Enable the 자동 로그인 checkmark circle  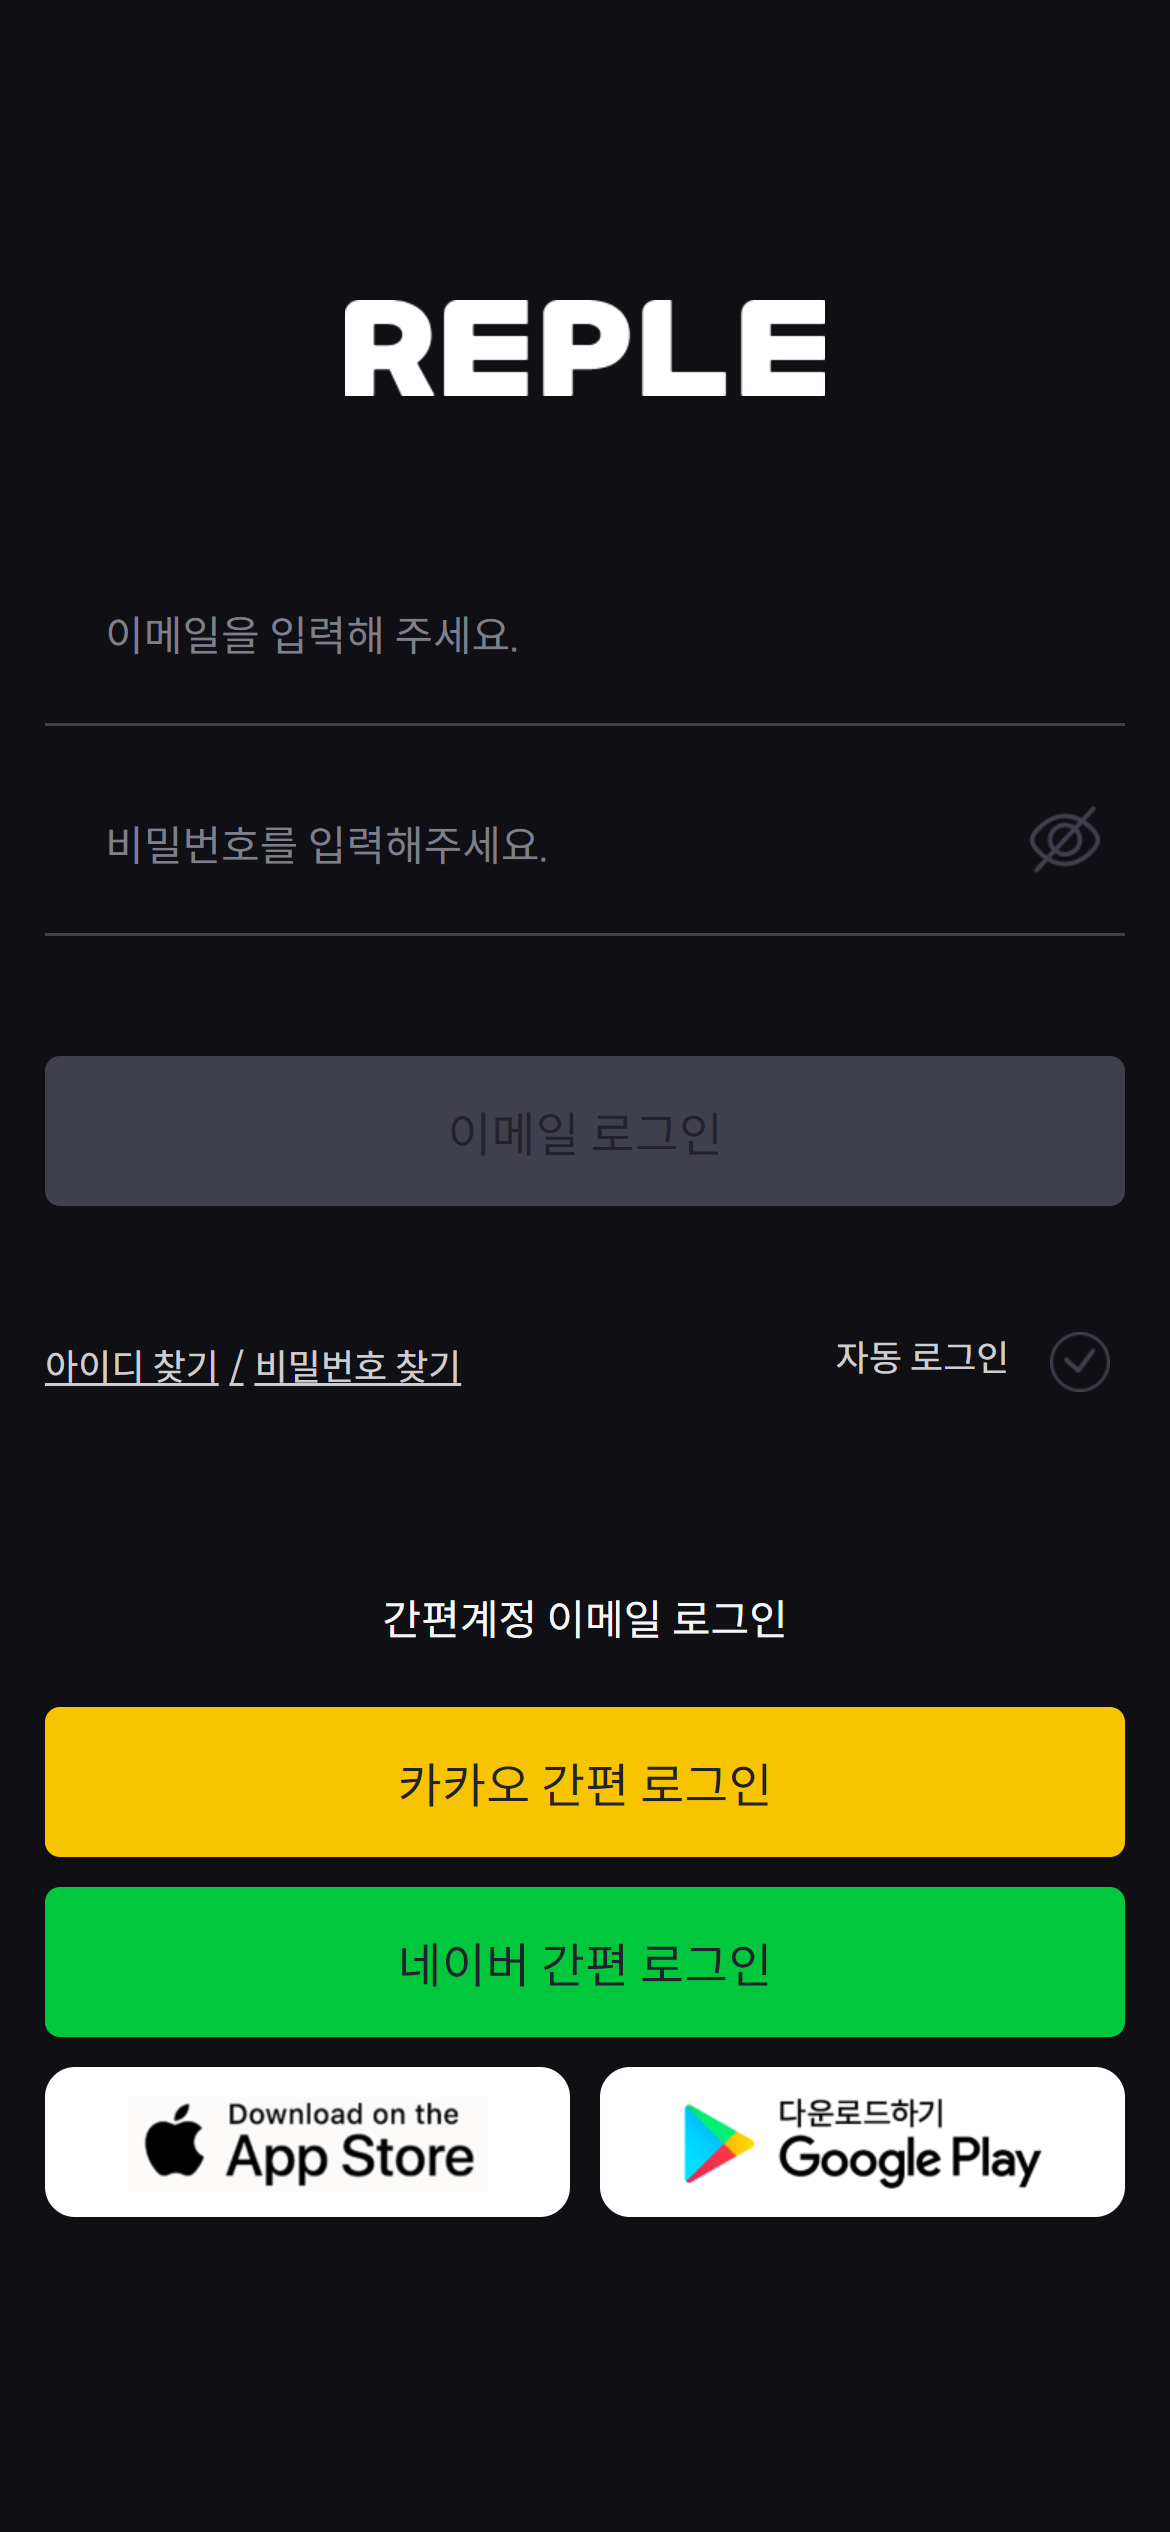tap(1079, 1361)
